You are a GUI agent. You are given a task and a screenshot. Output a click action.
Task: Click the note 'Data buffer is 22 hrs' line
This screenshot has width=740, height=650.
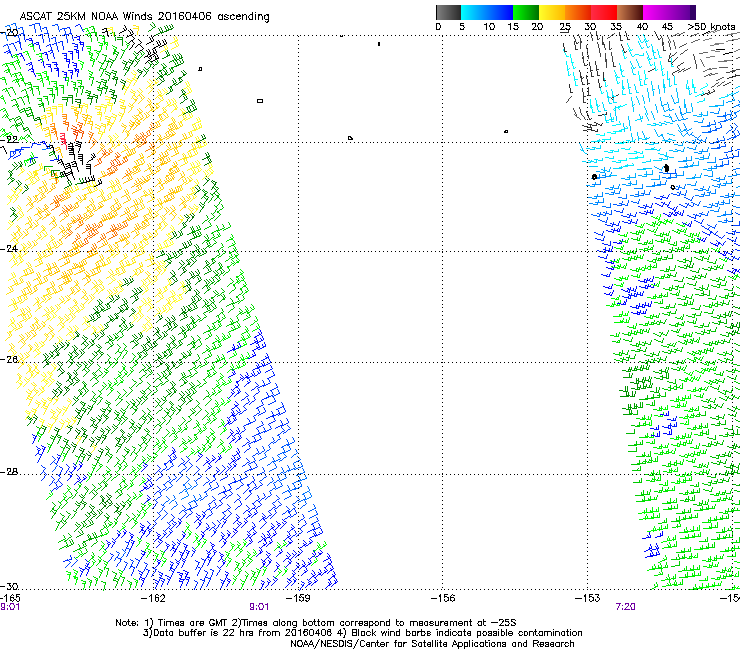click(x=362, y=633)
